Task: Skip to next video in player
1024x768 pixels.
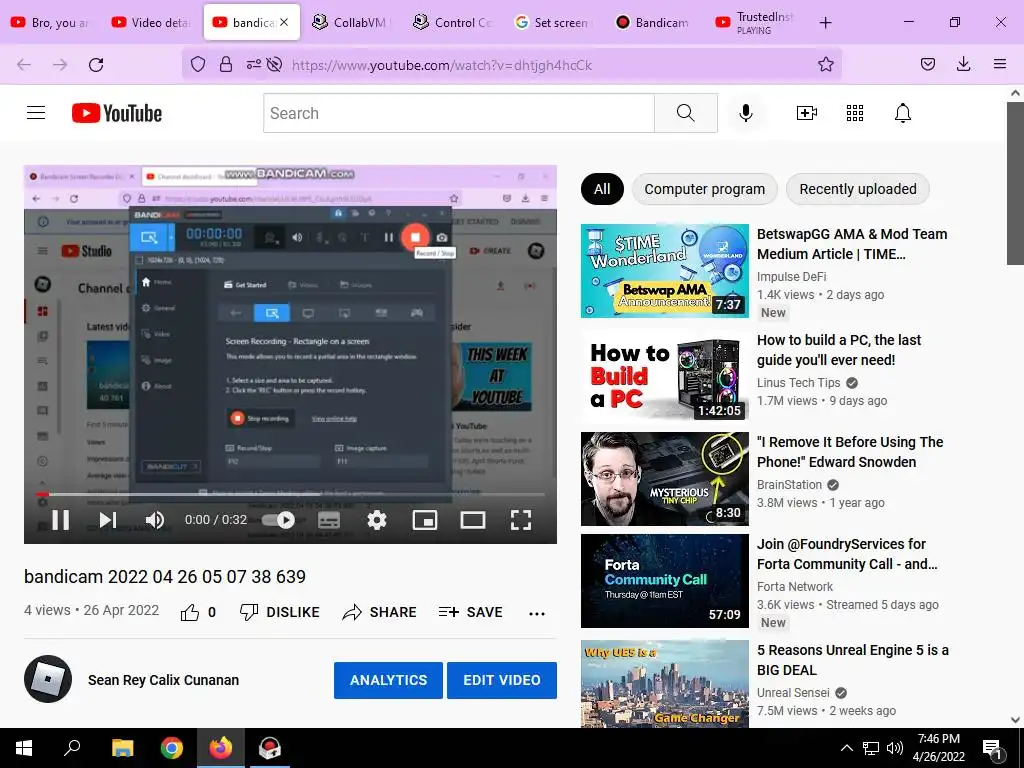Action: click(x=108, y=520)
